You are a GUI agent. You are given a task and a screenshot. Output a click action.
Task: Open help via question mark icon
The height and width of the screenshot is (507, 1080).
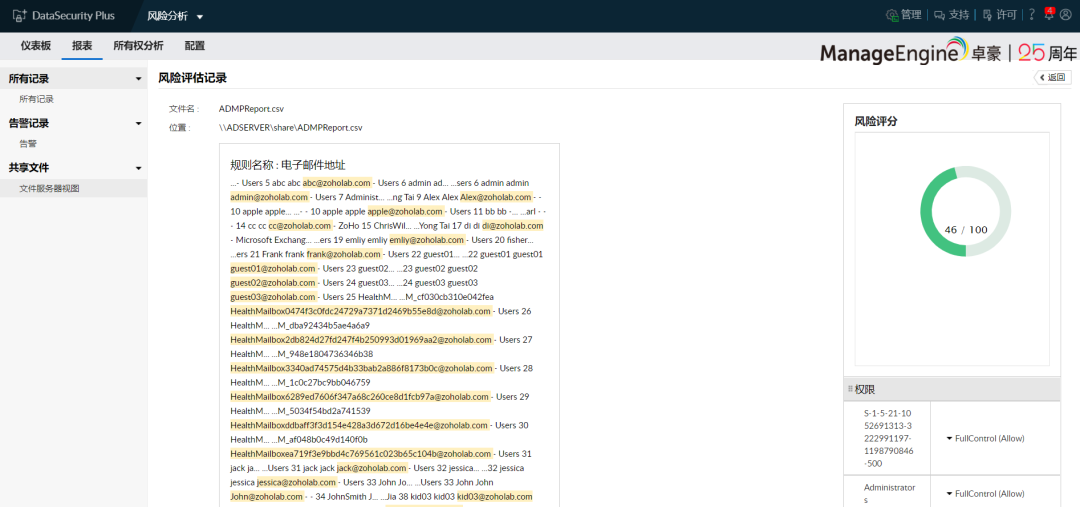(1032, 15)
